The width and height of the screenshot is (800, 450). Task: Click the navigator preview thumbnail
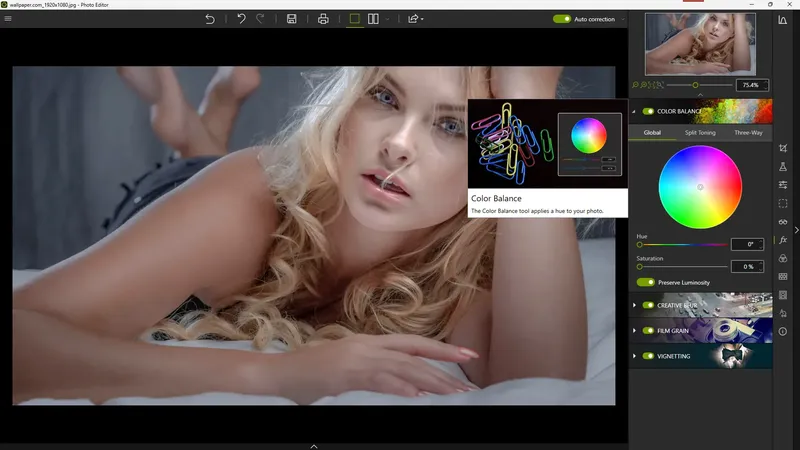tap(700, 44)
